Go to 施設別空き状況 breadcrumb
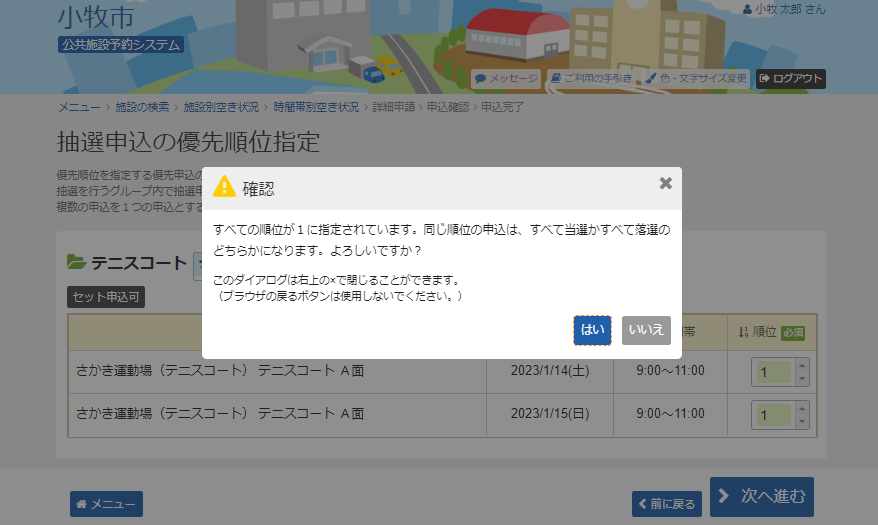The image size is (878, 525). (221, 107)
